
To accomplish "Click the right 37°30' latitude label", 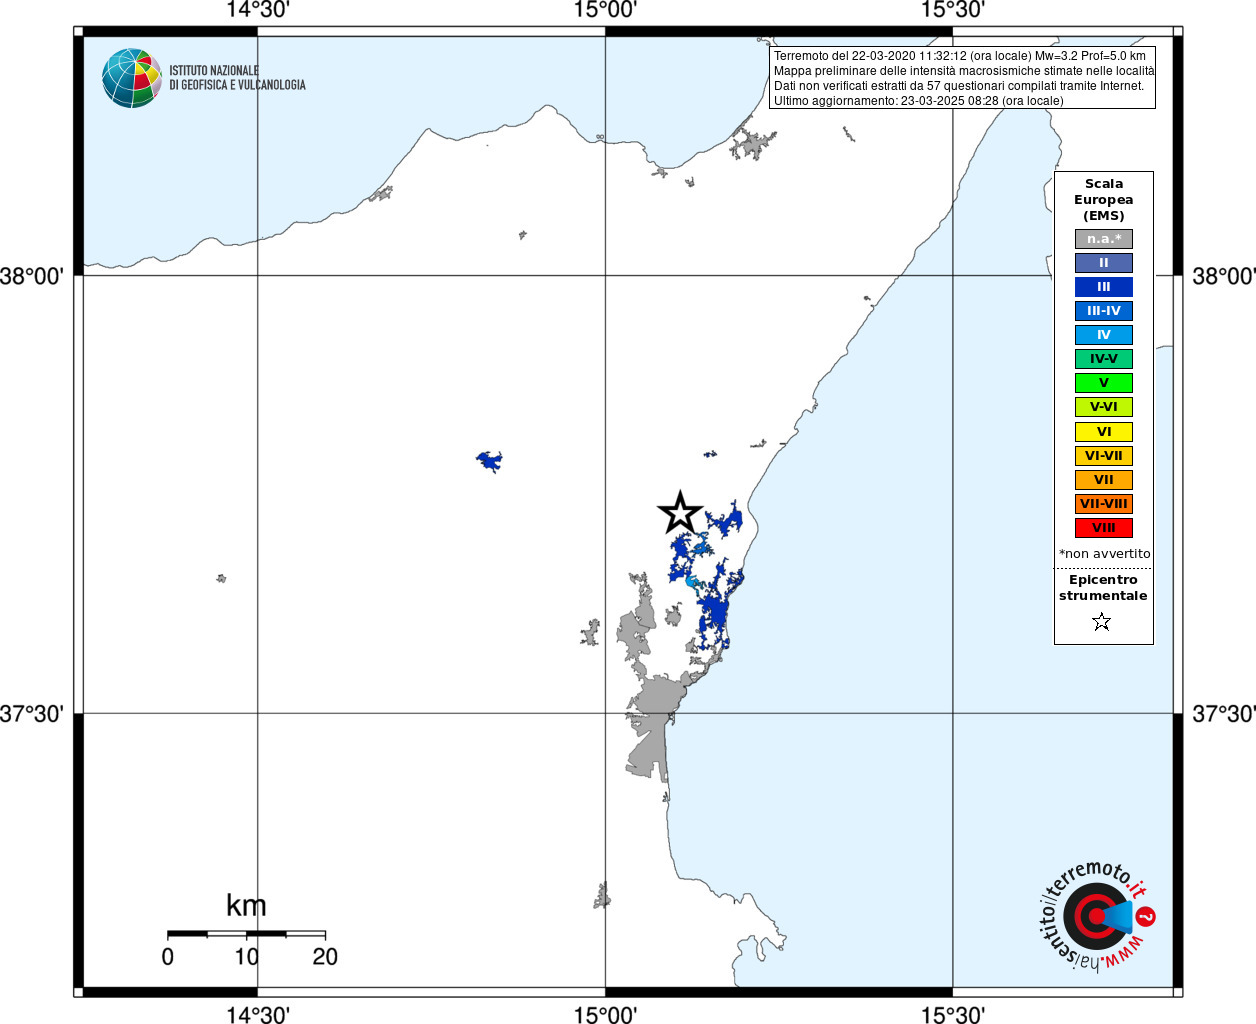I will click(x=1224, y=714).
